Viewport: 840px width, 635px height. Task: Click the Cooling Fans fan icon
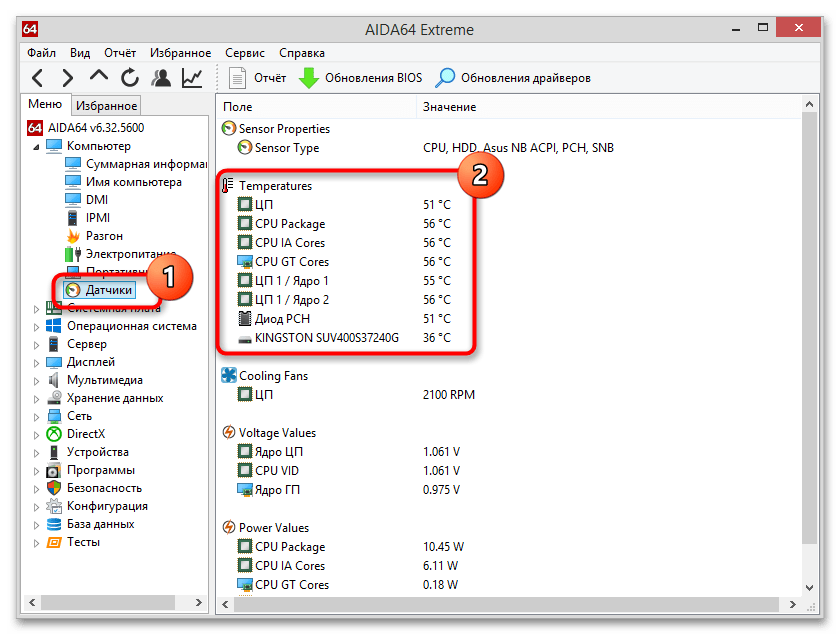tap(229, 375)
